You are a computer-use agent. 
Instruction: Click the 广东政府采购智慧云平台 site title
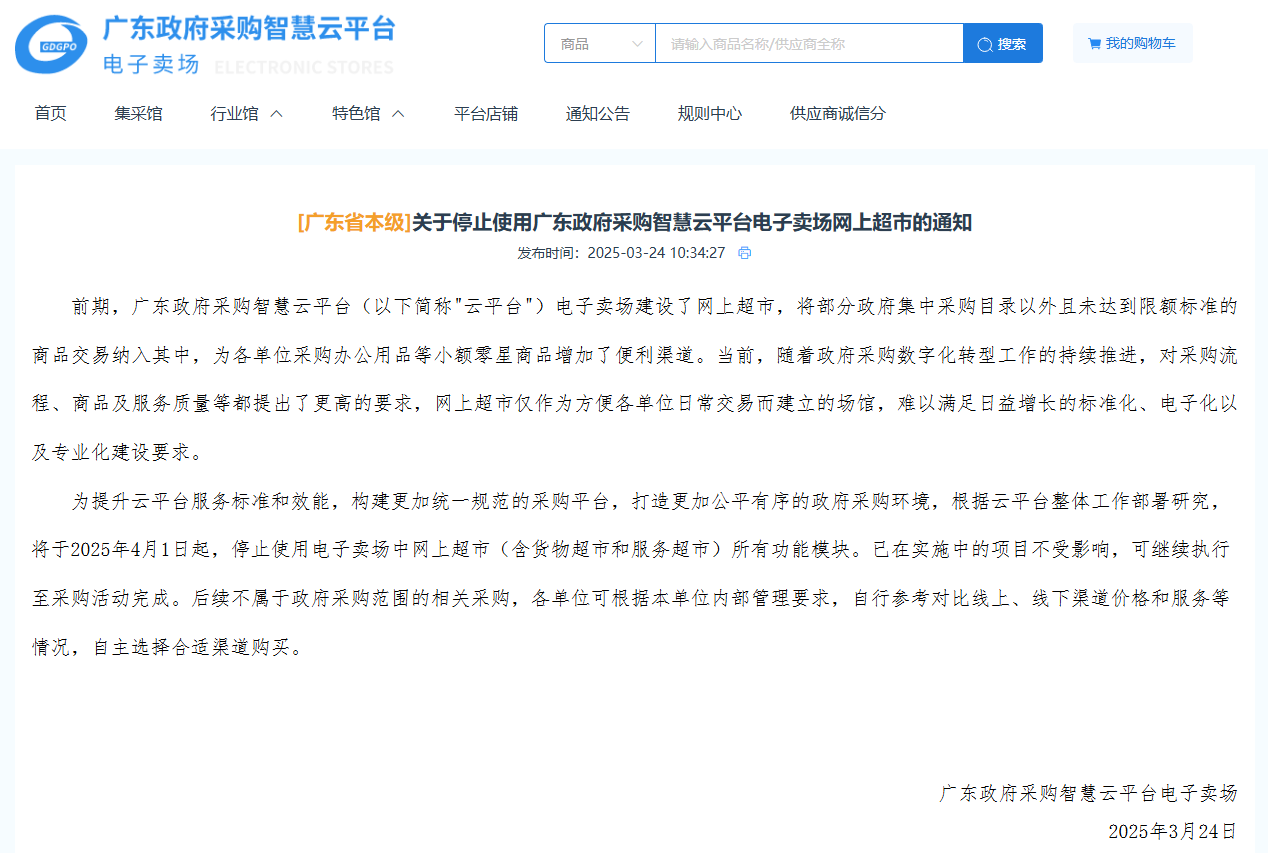coord(249,28)
